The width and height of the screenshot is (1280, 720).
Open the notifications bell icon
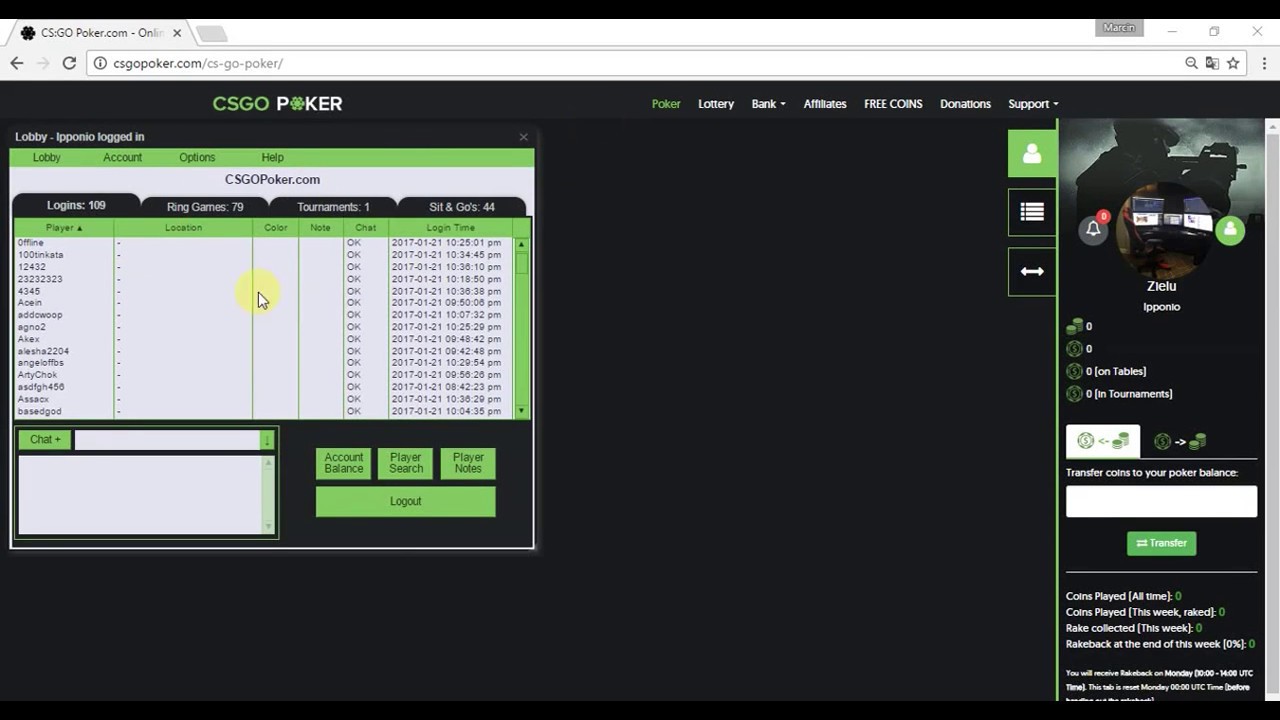click(1094, 229)
